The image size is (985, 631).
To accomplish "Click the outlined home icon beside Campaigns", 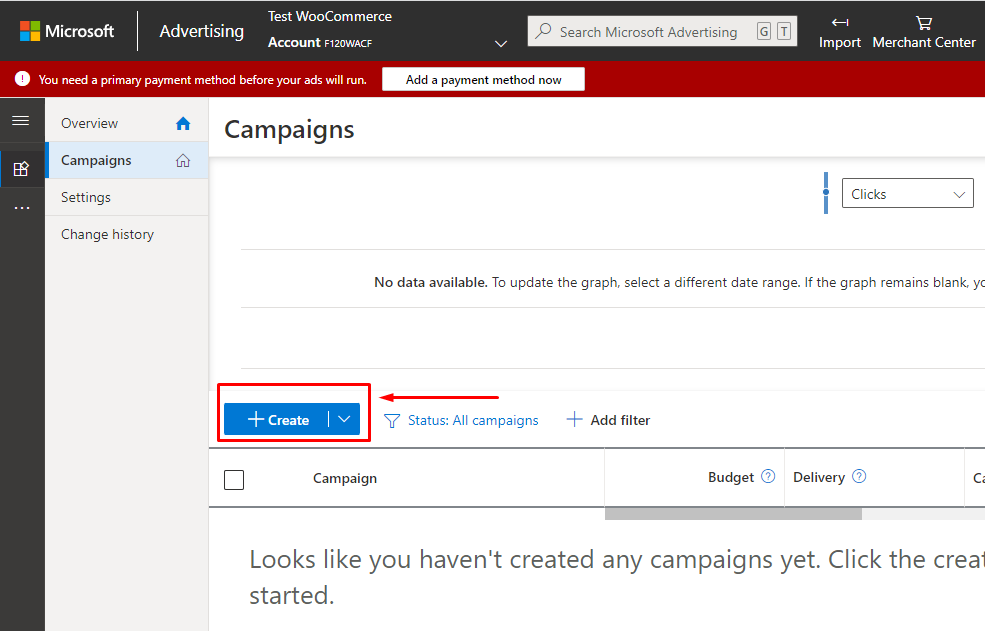I will point(183,160).
